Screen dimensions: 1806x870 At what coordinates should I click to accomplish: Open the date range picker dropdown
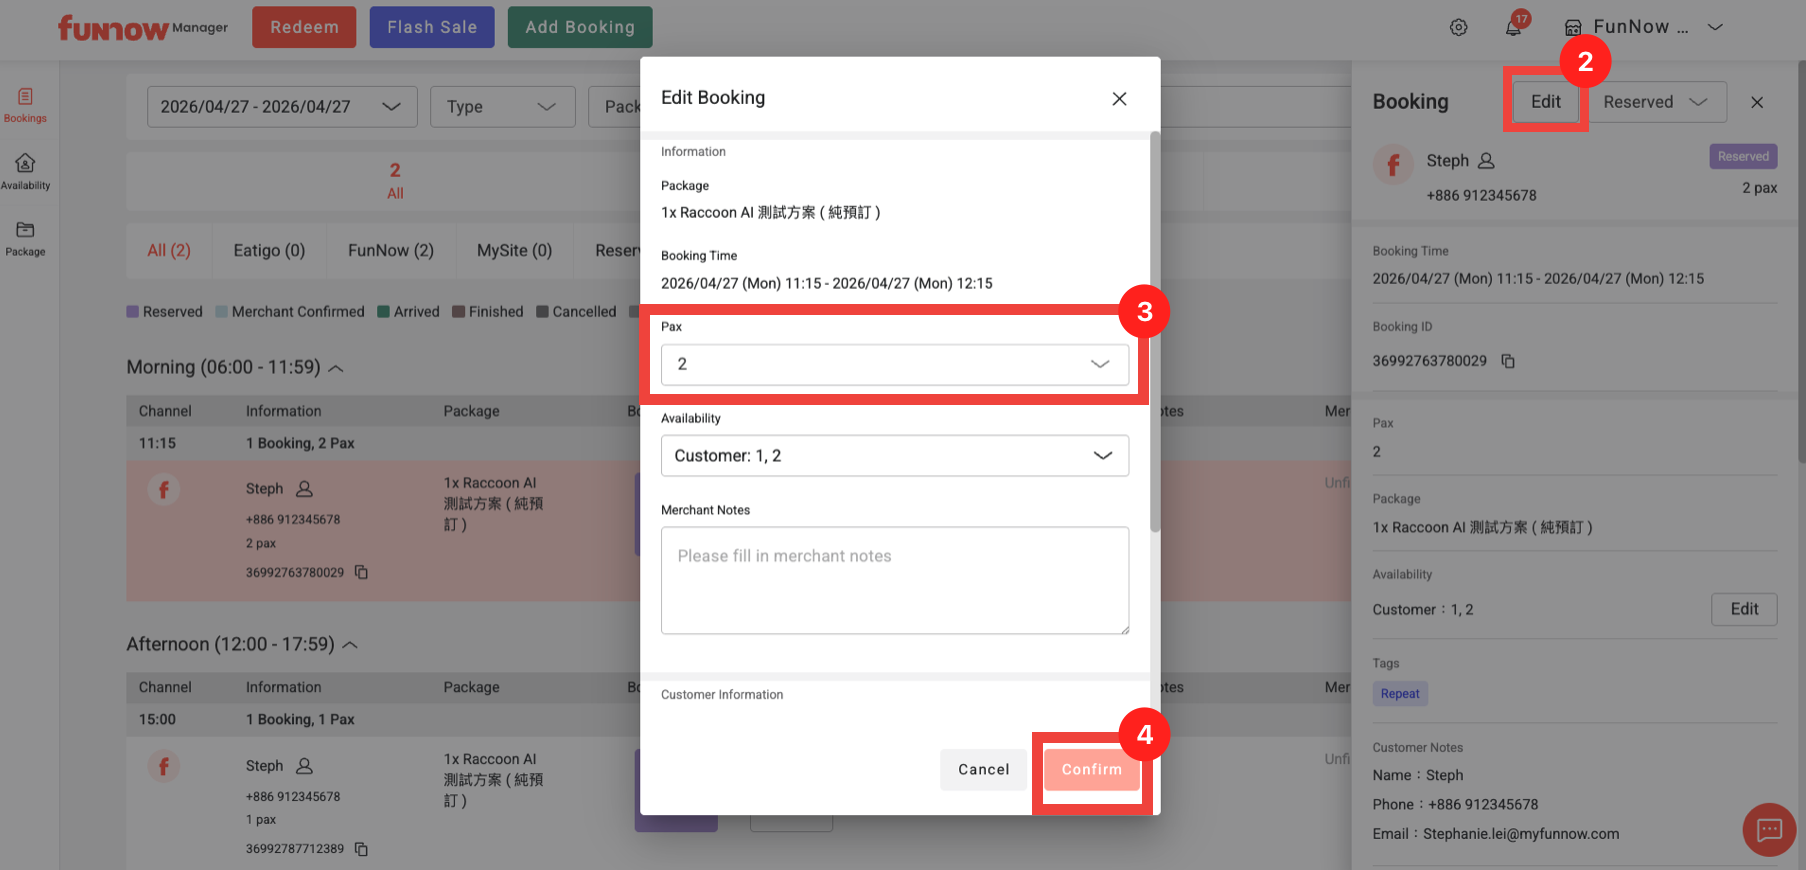click(x=281, y=107)
